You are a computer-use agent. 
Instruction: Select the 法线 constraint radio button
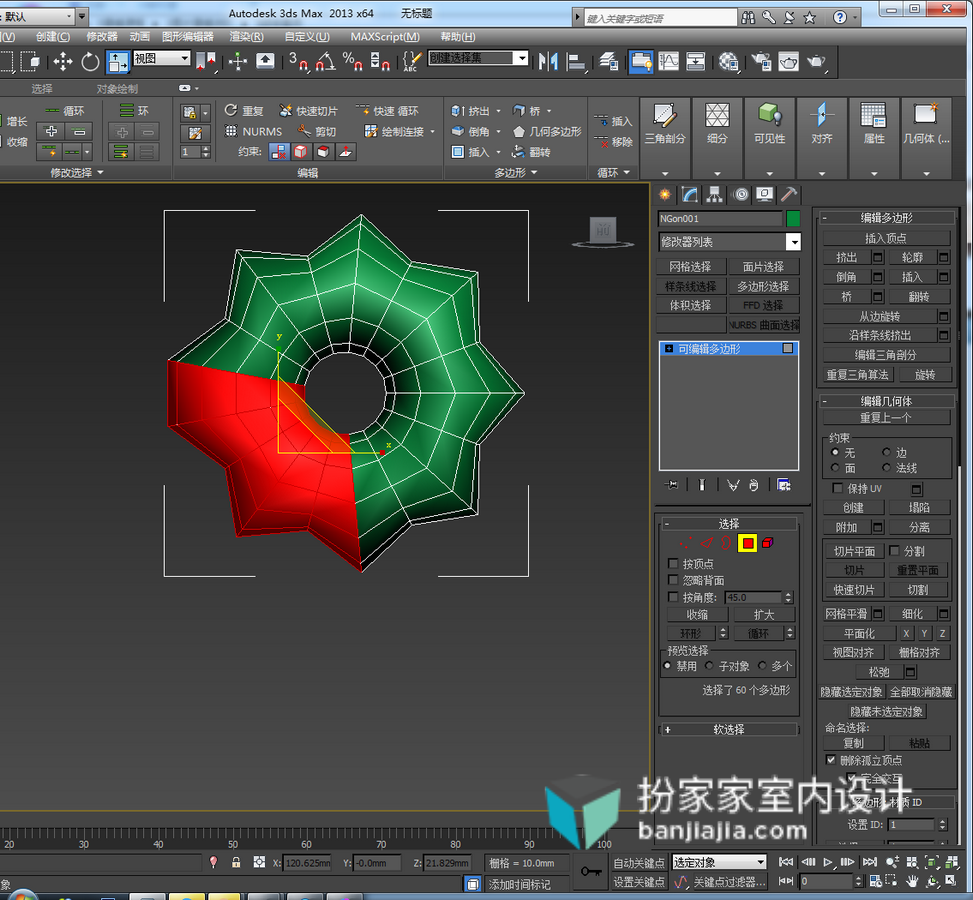point(886,467)
